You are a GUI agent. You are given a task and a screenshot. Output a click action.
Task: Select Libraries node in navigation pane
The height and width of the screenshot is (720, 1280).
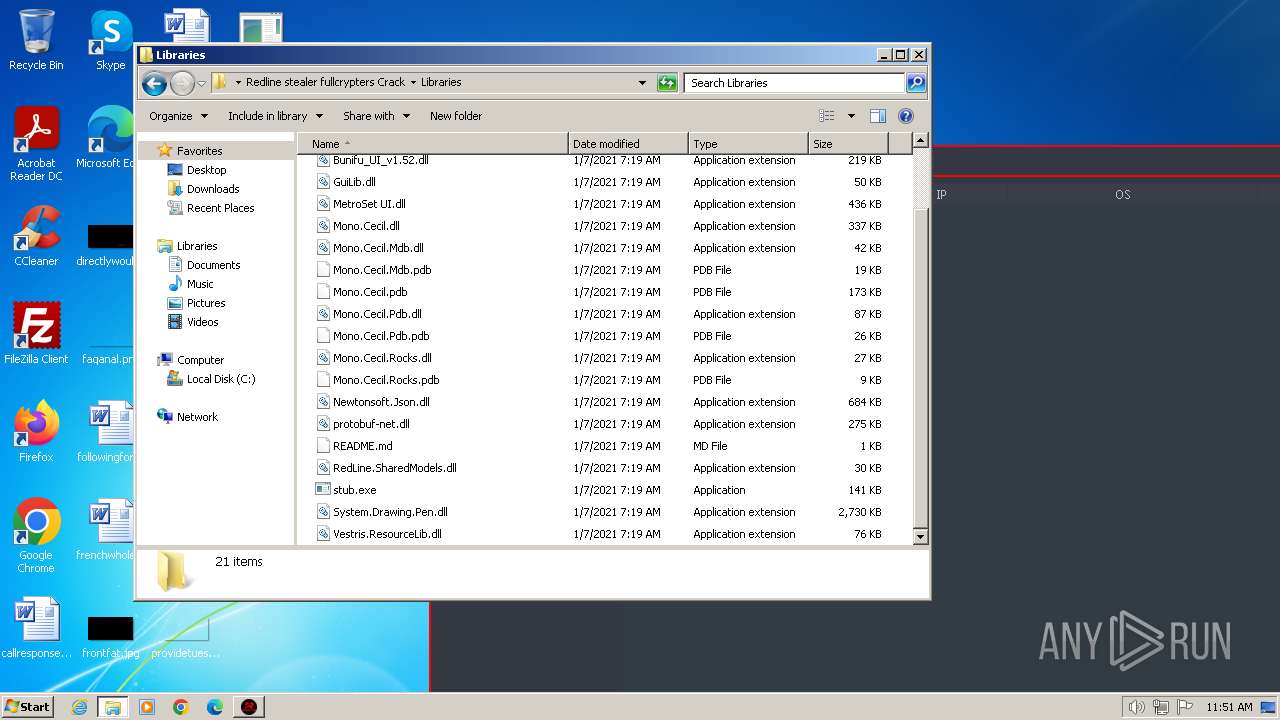click(197, 246)
